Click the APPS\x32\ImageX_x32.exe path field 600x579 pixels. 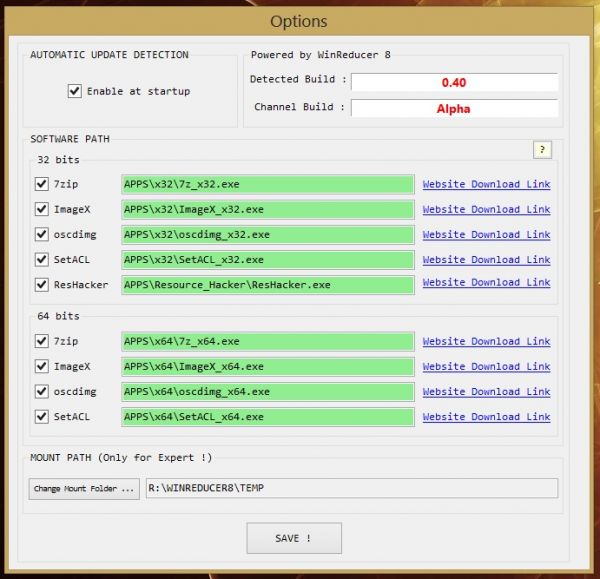[x=268, y=210]
